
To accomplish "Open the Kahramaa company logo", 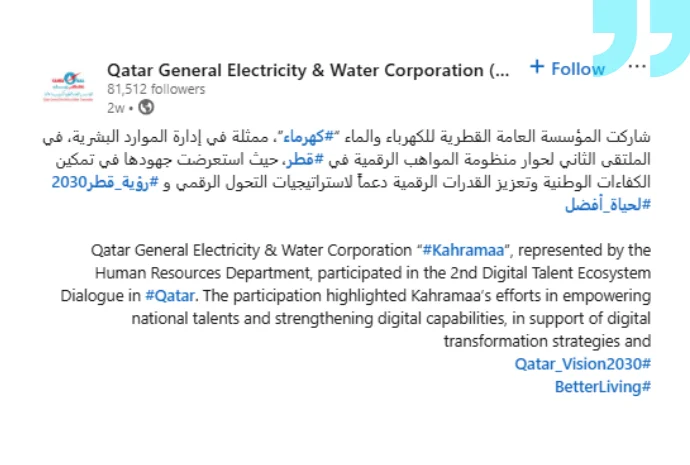I will [x=67, y=88].
